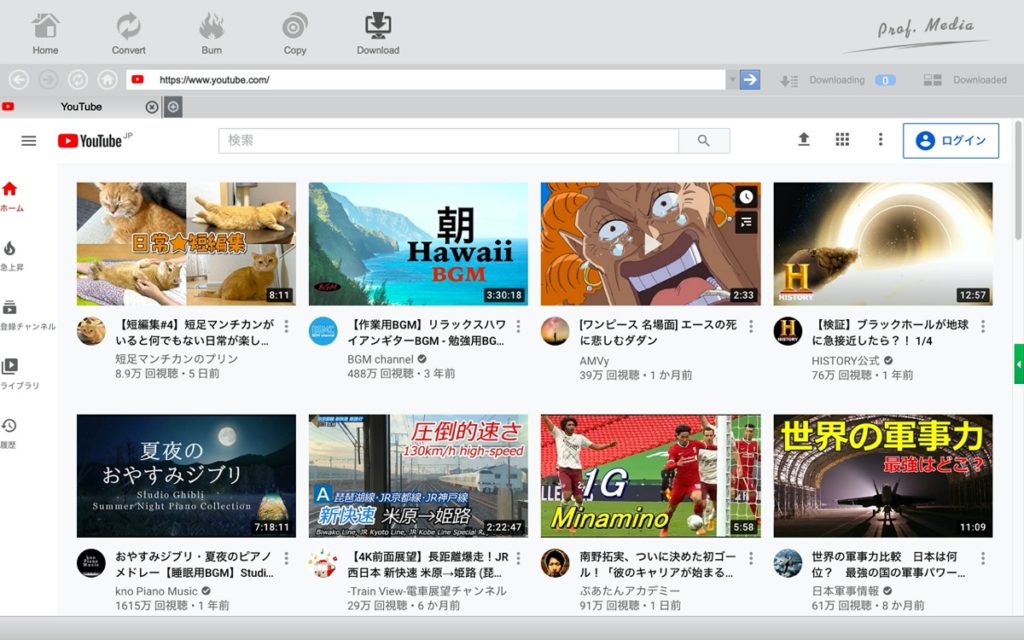Image resolution: width=1024 pixels, height=640 pixels.
Task: Open the kno Piano Music channel link
Action: pyautogui.click(x=156, y=591)
